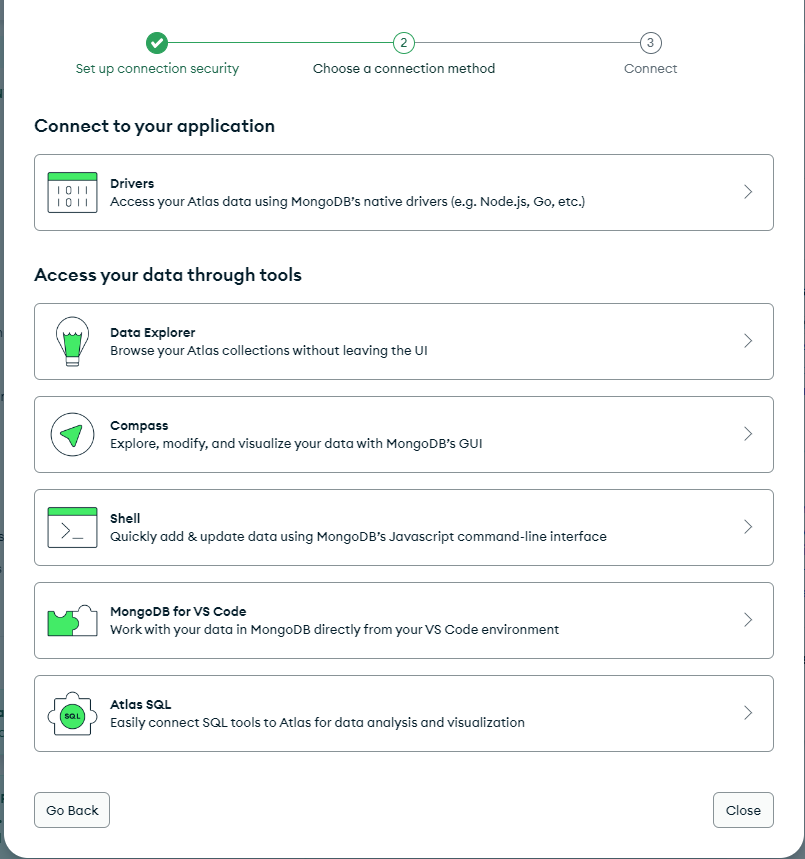Choose the Data Explorer title text
The height and width of the screenshot is (859, 805).
[x=152, y=333]
